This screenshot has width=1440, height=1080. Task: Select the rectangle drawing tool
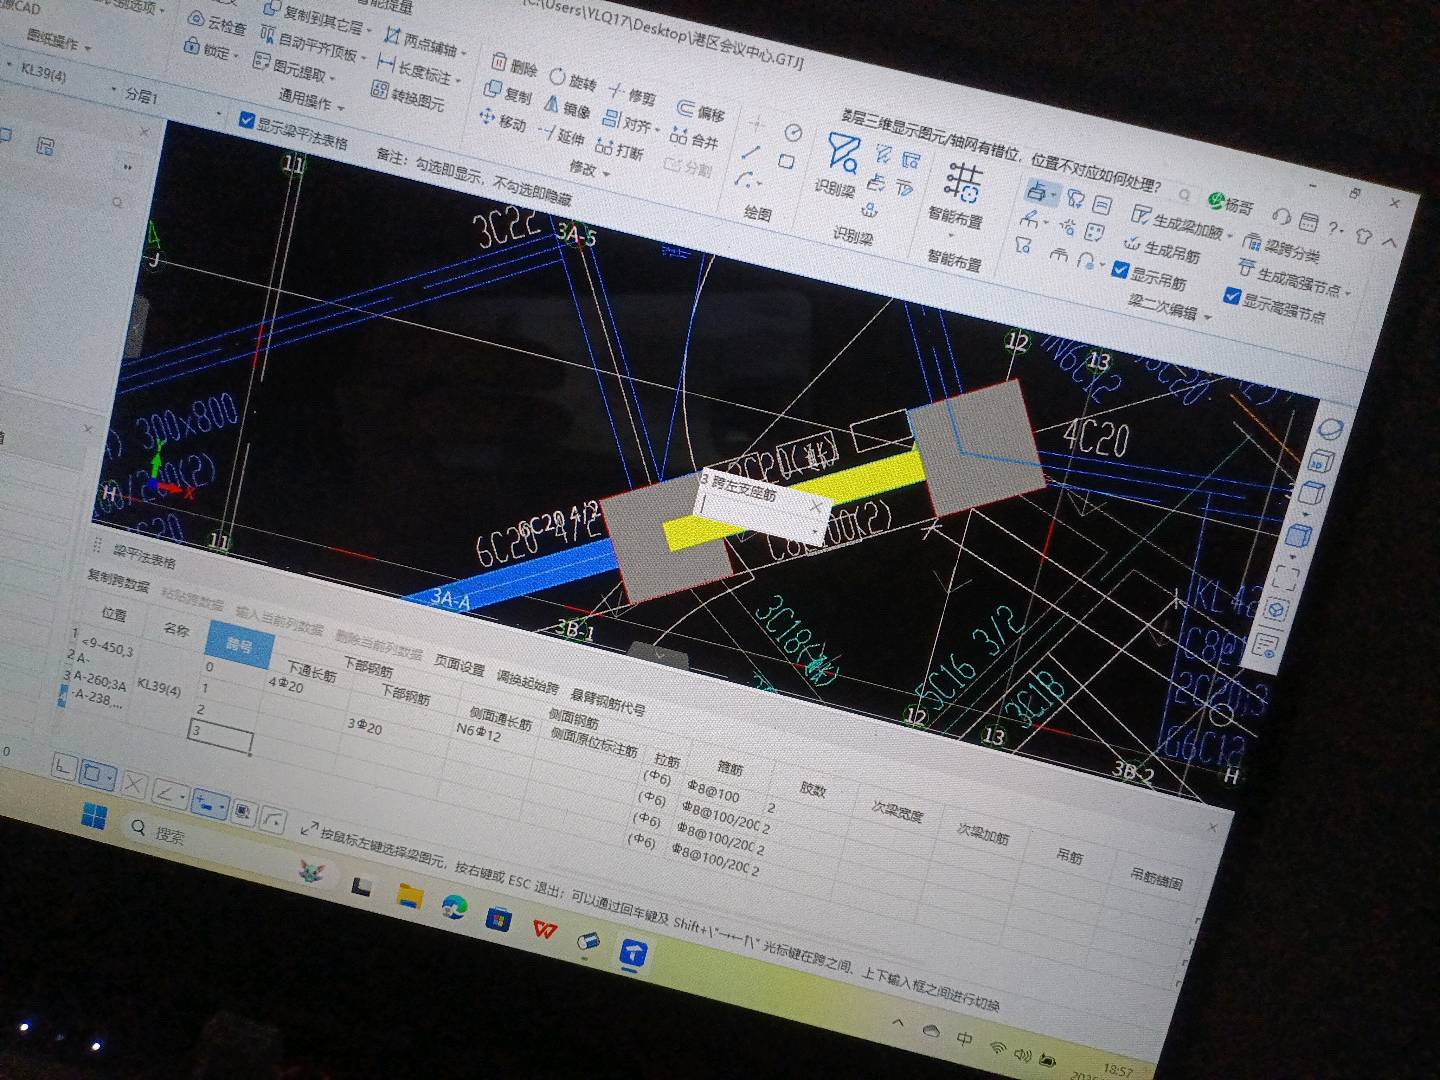pos(787,161)
